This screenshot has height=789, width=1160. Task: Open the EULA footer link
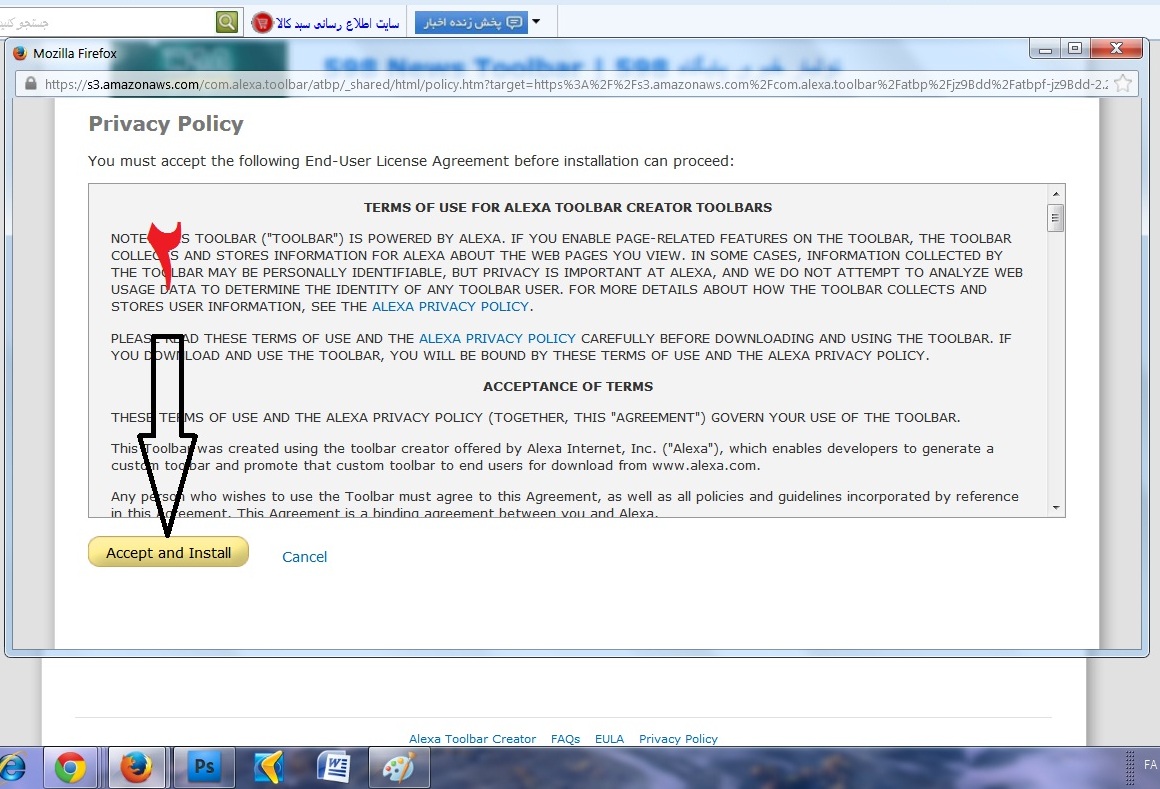tap(610, 739)
